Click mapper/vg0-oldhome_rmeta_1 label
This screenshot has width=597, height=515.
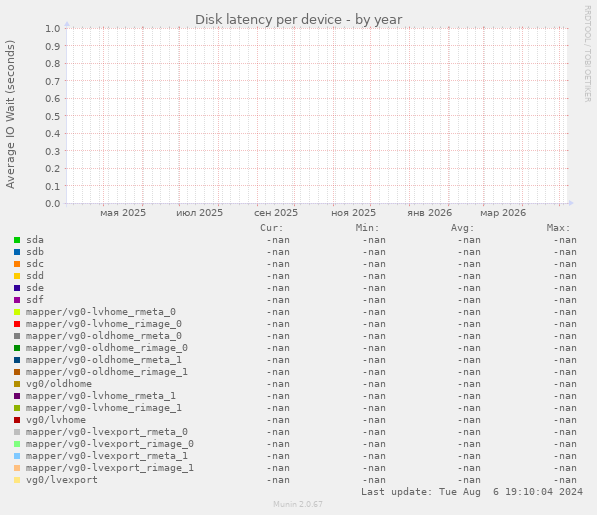104,360
